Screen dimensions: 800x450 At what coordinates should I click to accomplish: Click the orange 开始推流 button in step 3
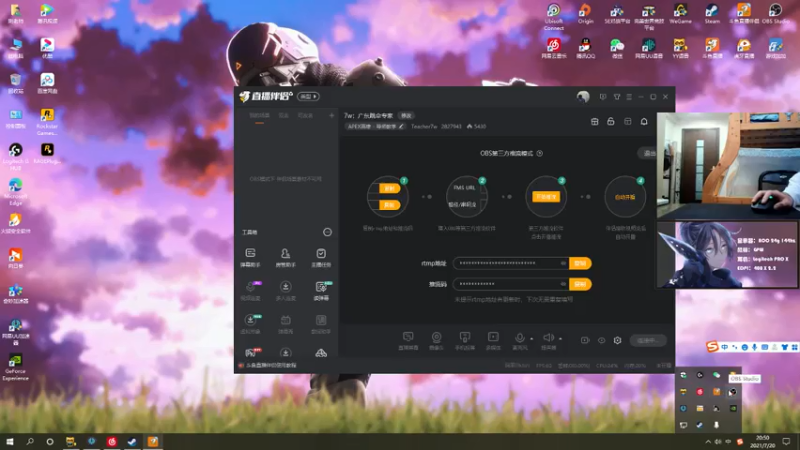coord(545,197)
